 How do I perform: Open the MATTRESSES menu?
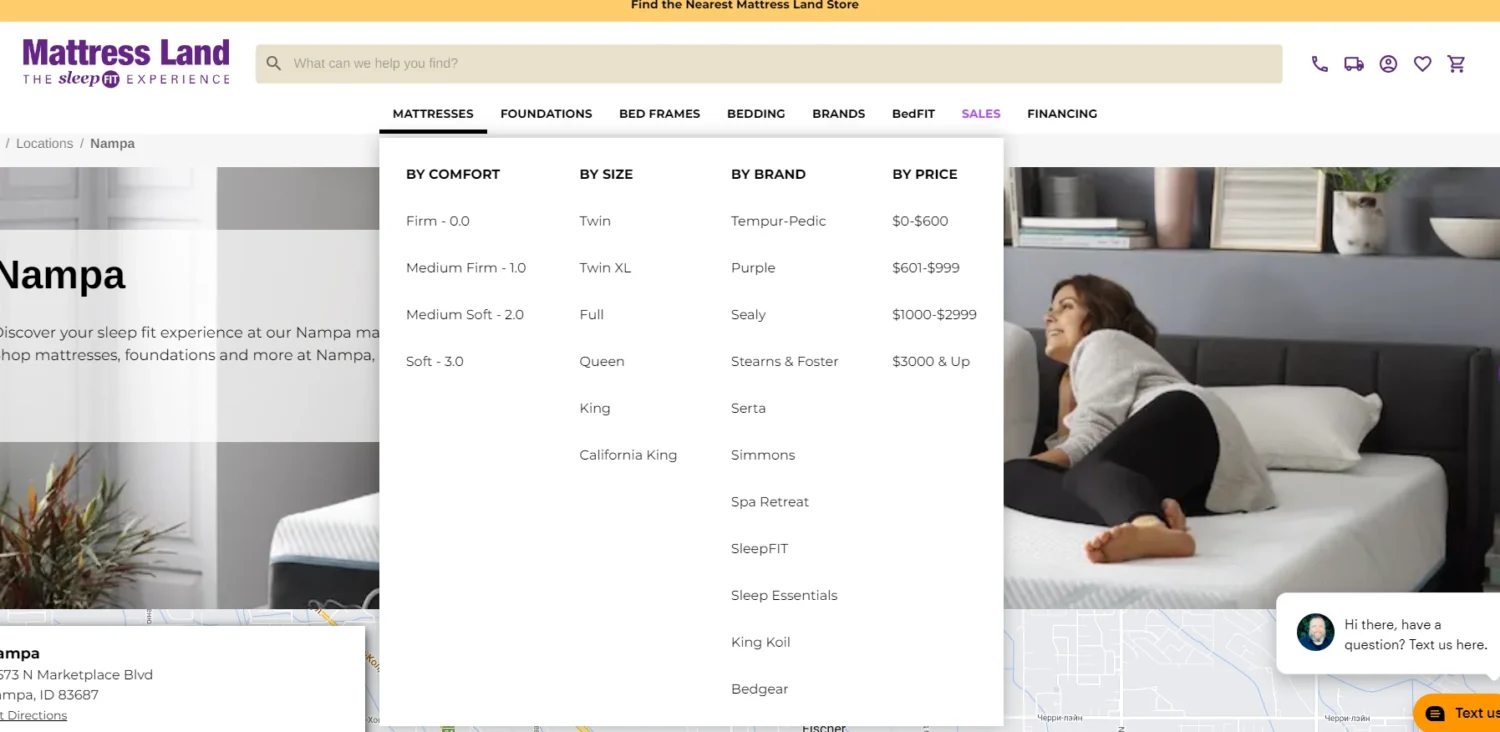pos(433,114)
